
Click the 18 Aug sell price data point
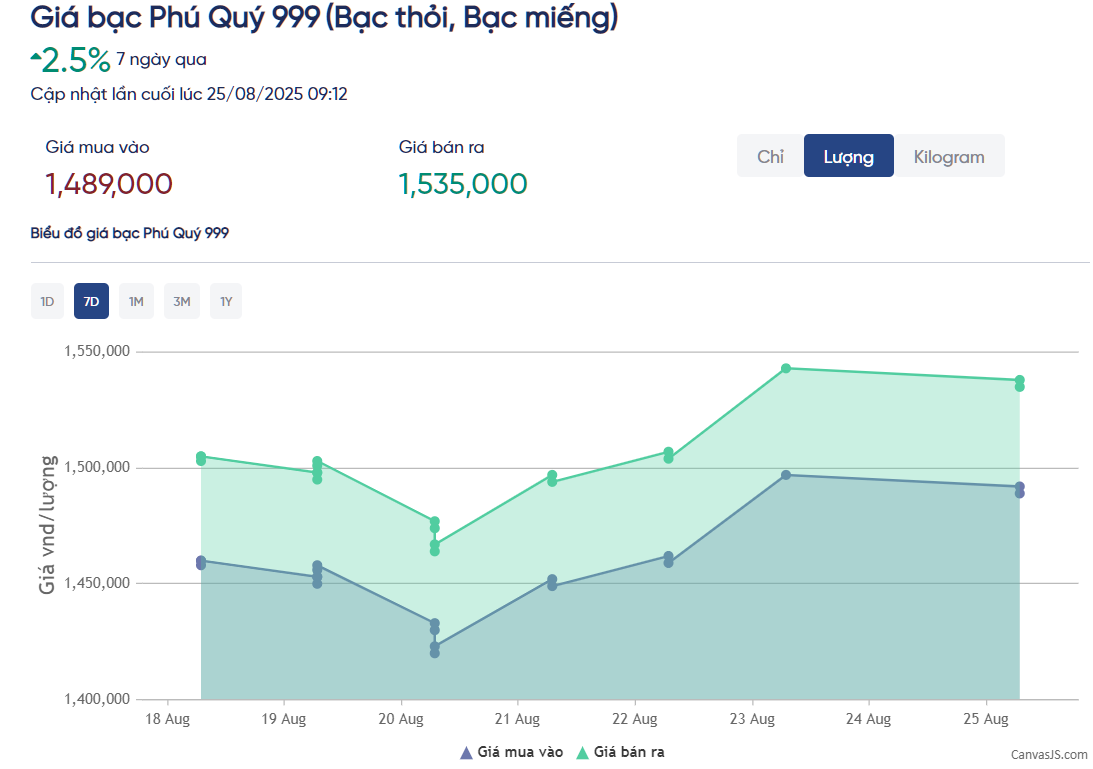201,457
